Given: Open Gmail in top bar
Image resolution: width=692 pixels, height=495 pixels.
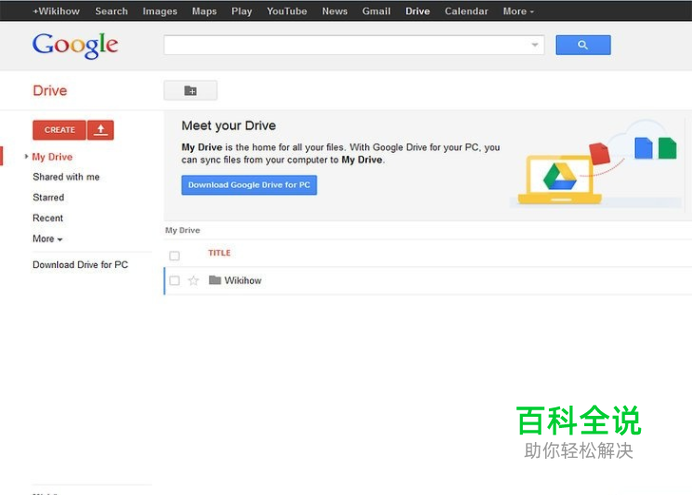Looking at the screenshot, I should [376, 11].
